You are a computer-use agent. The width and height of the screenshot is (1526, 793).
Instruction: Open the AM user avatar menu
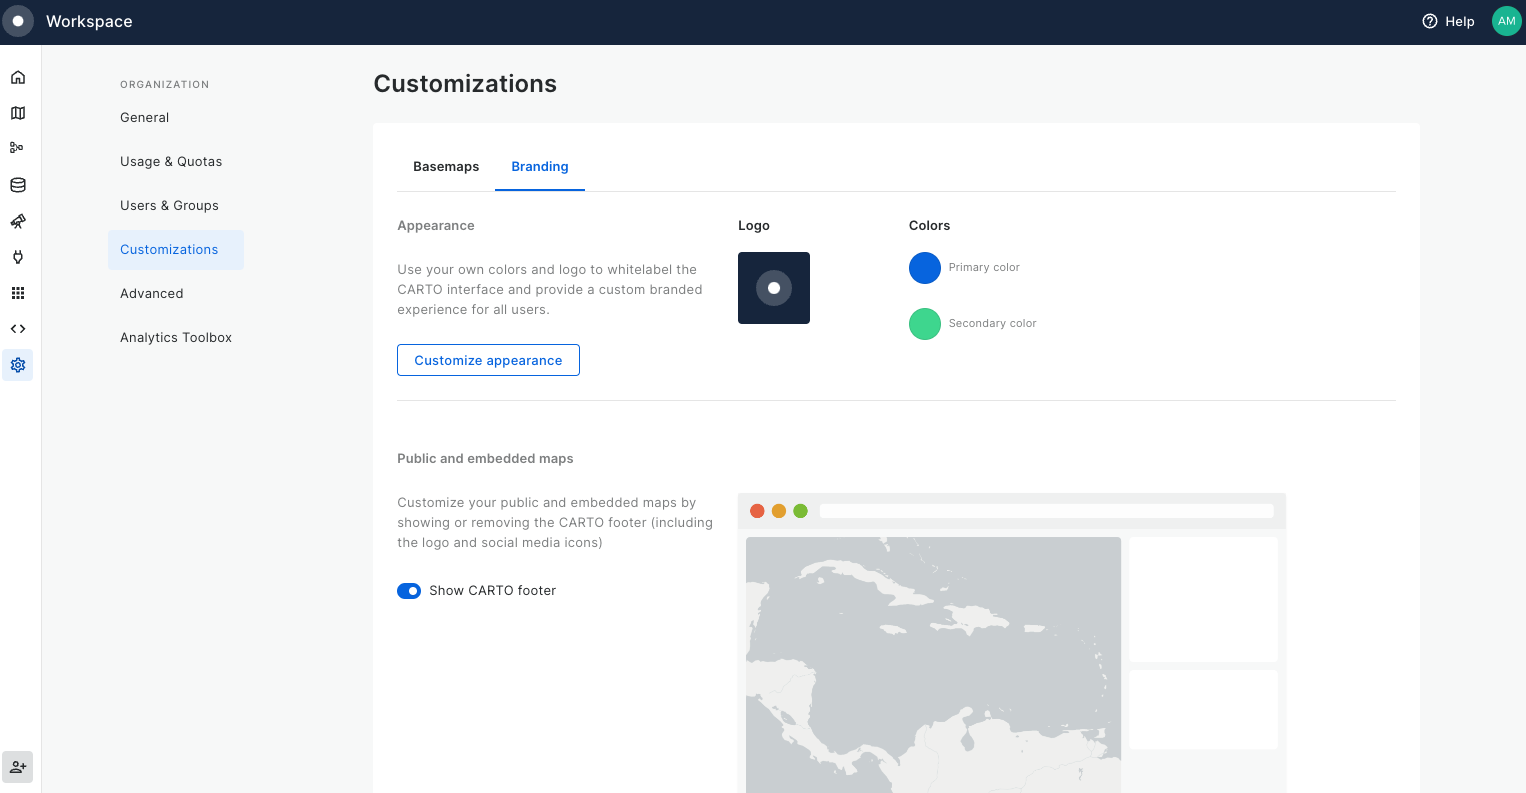(x=1505, y=21)
